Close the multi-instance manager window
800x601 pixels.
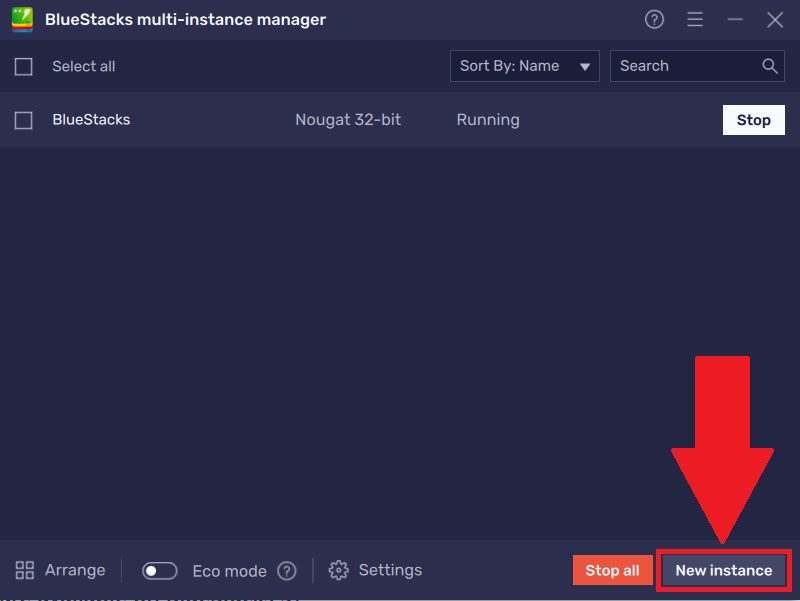(775, 20)
